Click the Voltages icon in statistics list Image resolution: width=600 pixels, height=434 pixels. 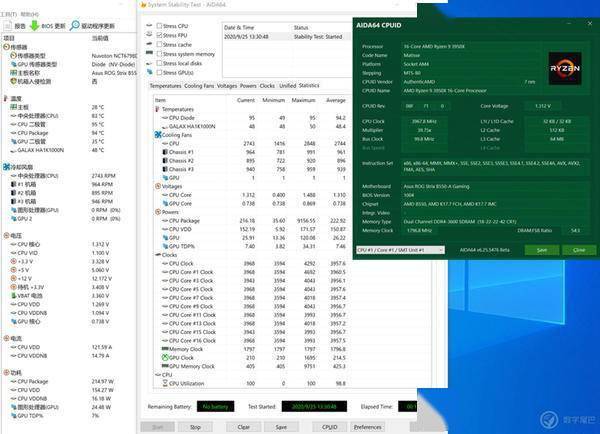(x=158, y=186)
